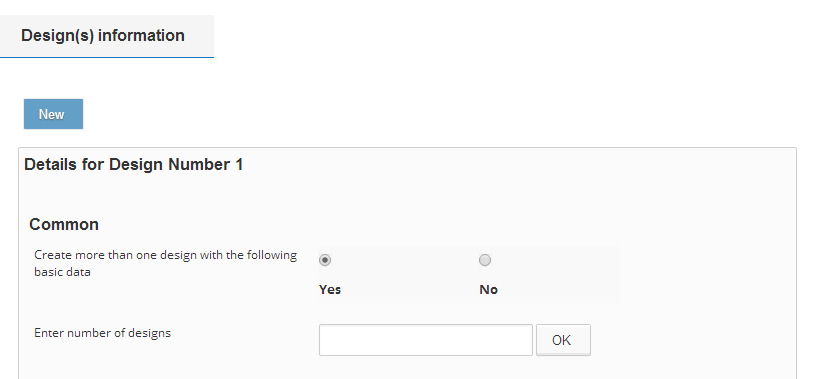Select the No radio button
The image size is (814, 379).
(485, 260)
